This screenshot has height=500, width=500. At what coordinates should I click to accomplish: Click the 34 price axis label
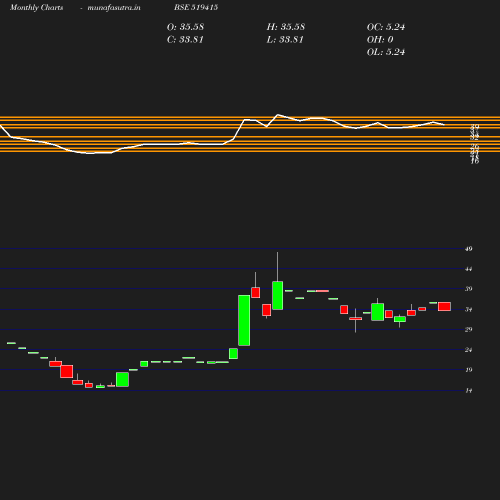tap(469, 310)
